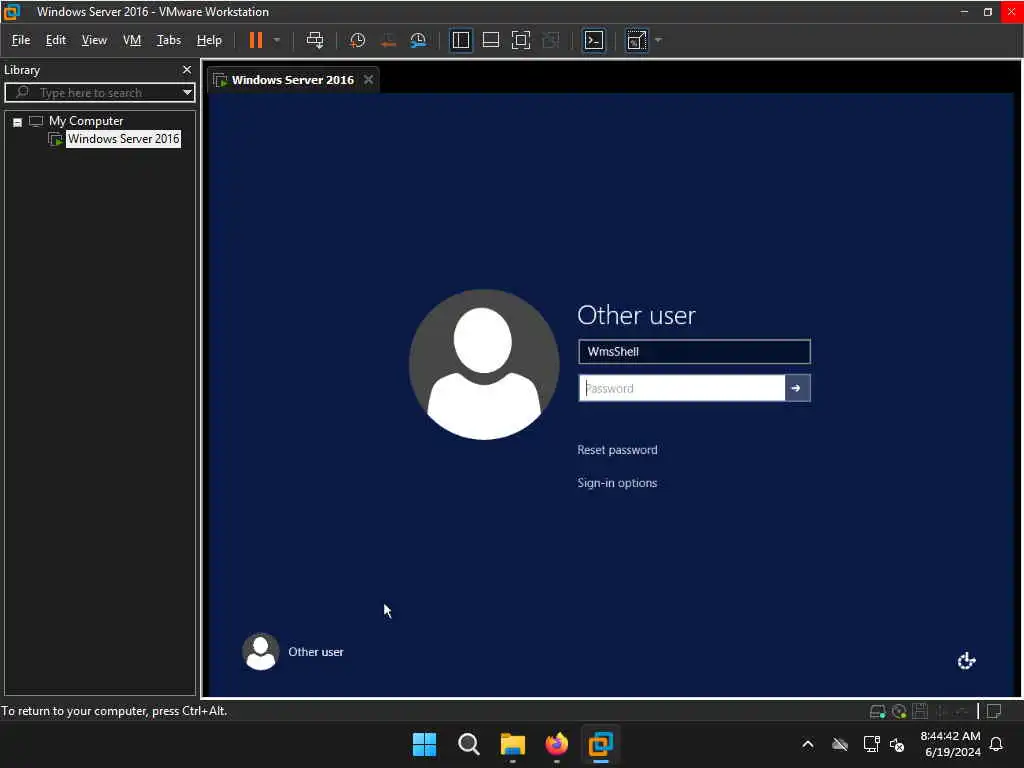Open the File menu
The width and height of the screenshot is (1024, 768).
click(21, 40)
